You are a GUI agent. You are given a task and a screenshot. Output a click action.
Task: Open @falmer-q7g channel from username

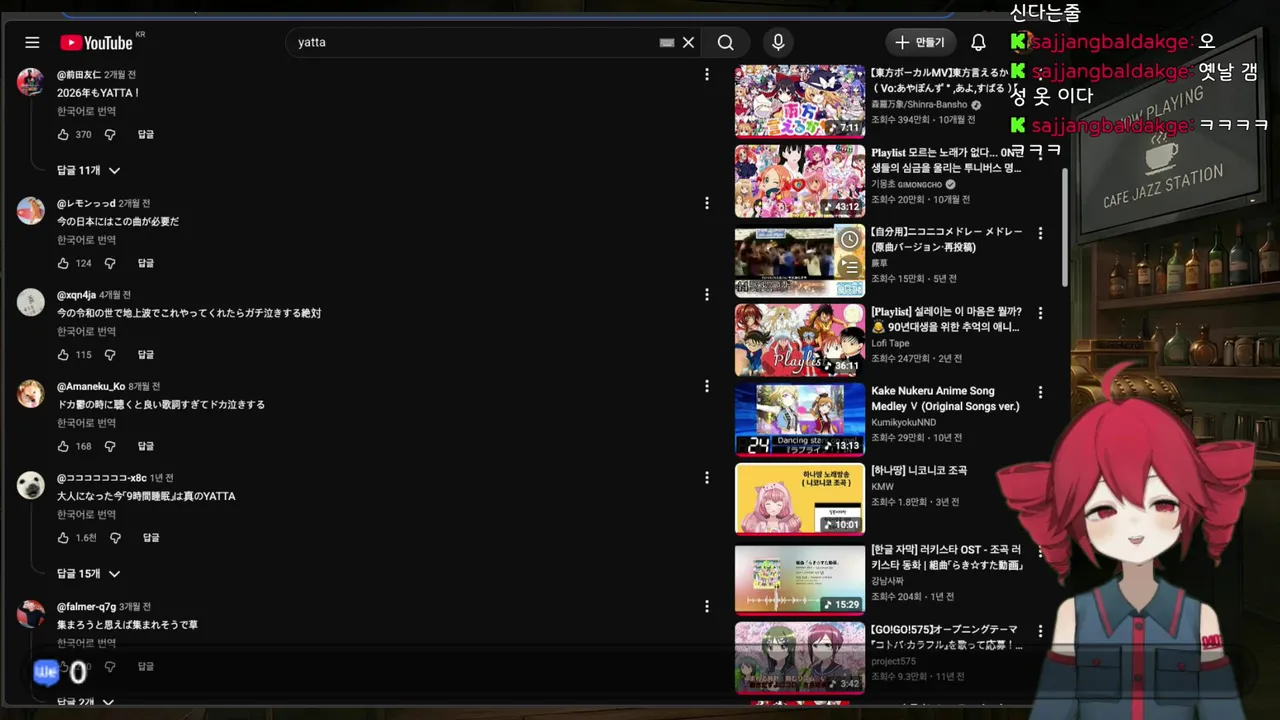pyautogui.click(x=86, y=607)
